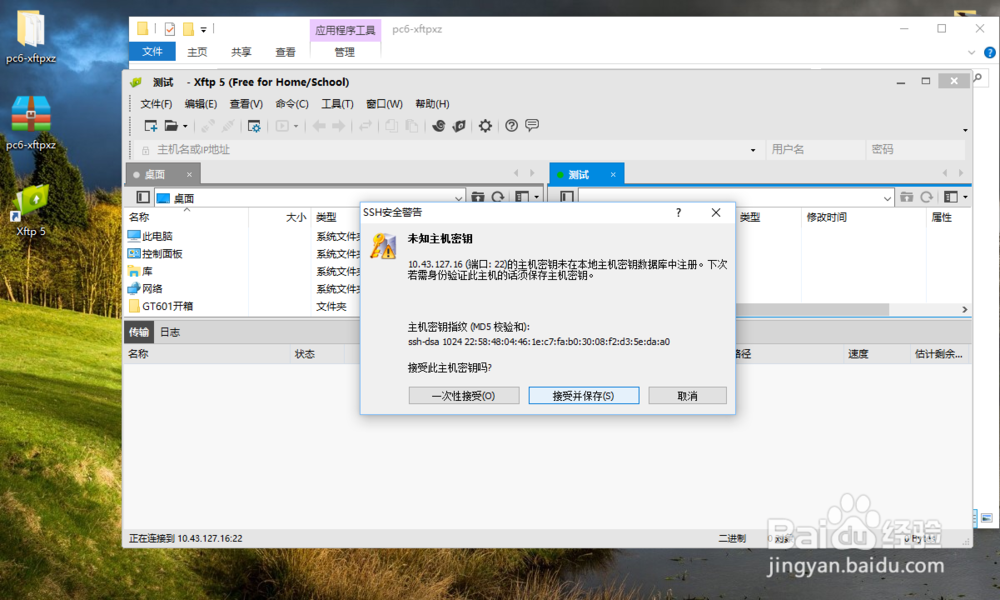Expand the remote path combo box arrow

887,198
